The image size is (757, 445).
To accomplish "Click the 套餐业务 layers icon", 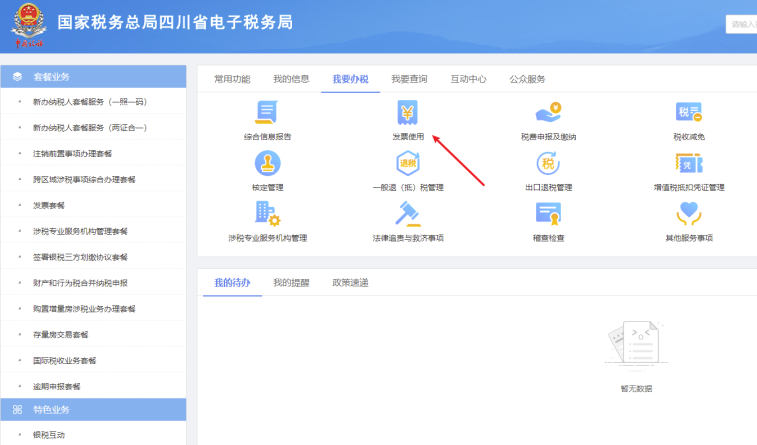I will point(17,77).
